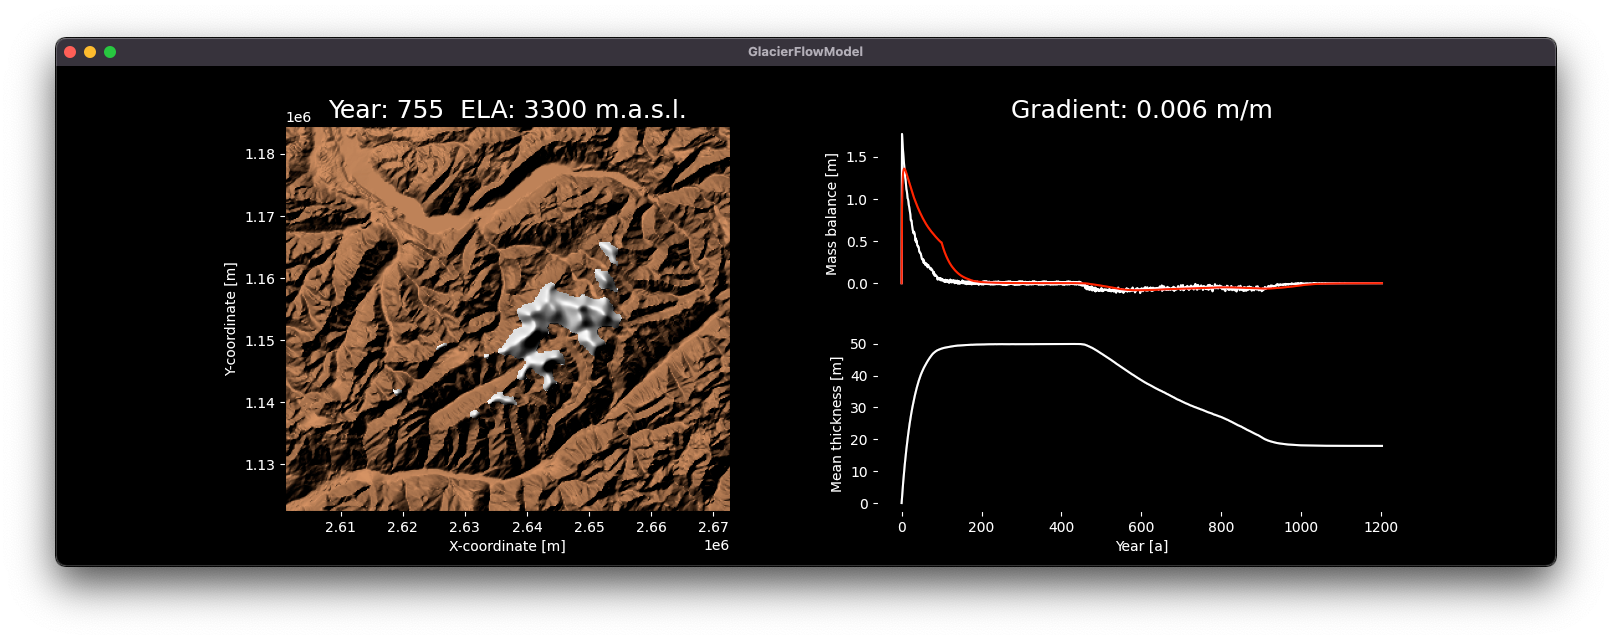Click the 1.13 tick on the Y-coordinate axis

pyautogui.click(x=260, y=465)
